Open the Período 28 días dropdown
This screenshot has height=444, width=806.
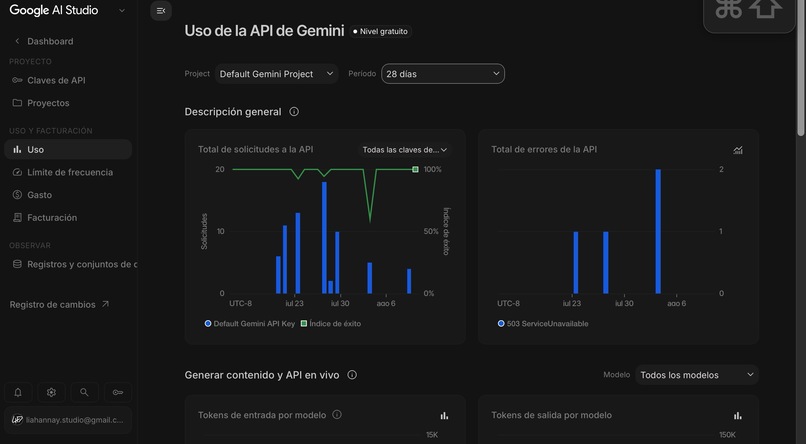(x=443, y=73)
